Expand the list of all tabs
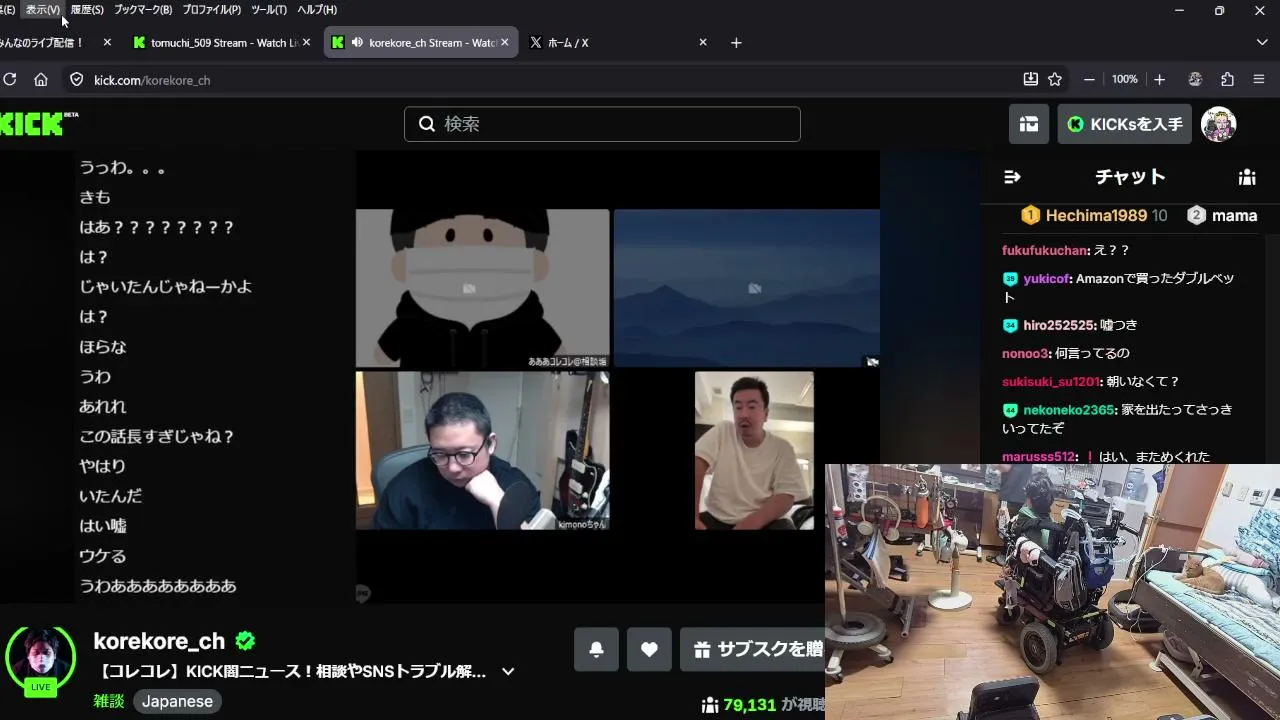This screenshot has height=720, width=1280. pyautogui.click(x=1262, y=43)
